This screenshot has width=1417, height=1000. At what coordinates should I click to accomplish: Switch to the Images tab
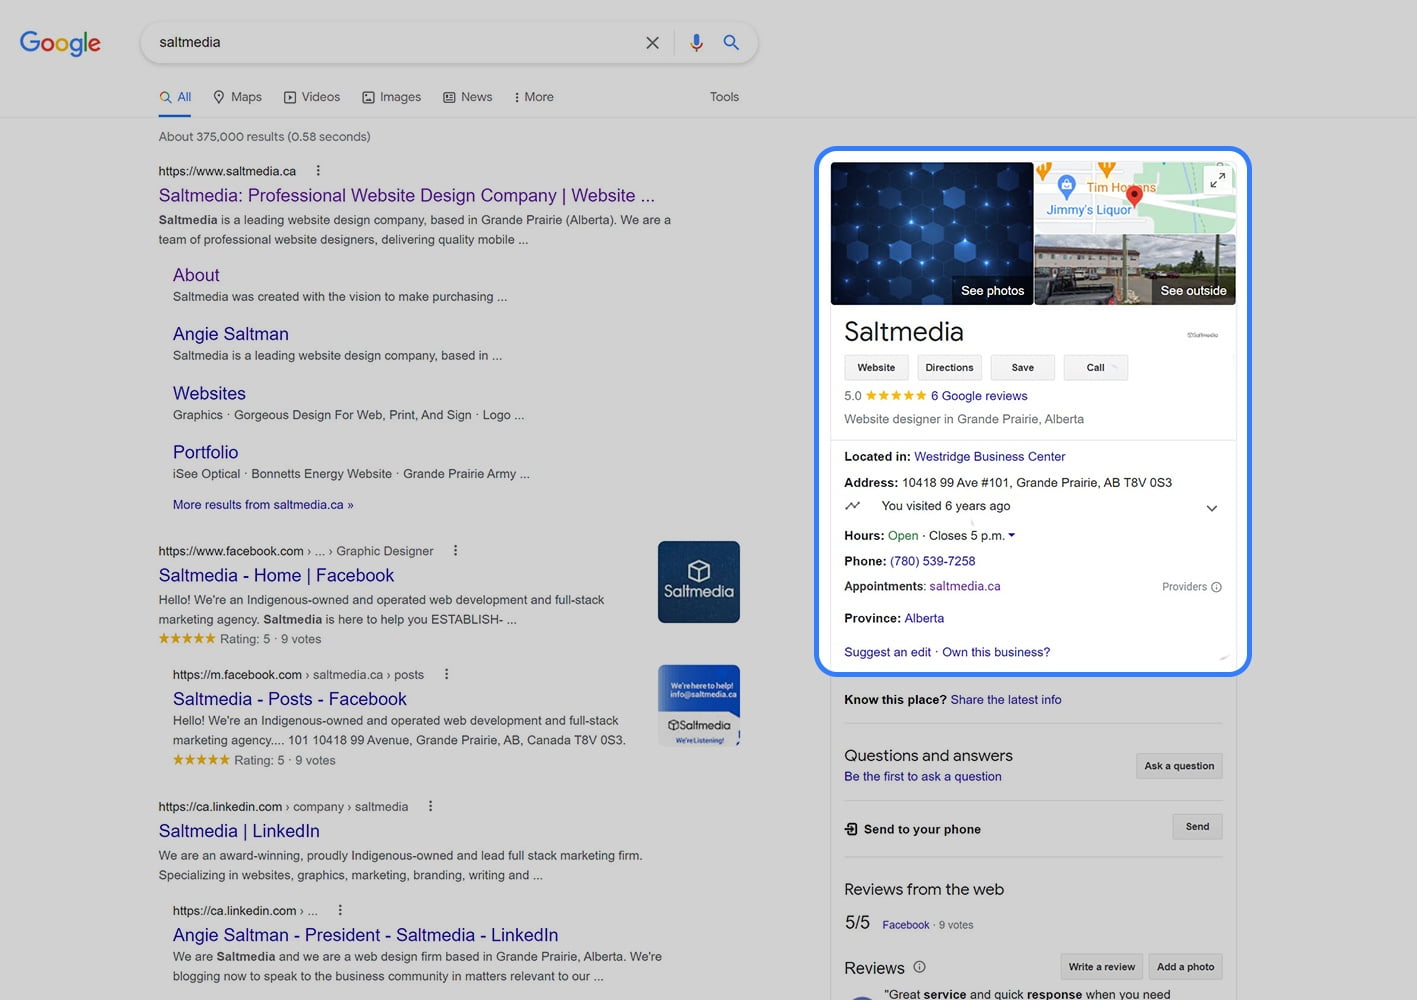coord(391,97)
